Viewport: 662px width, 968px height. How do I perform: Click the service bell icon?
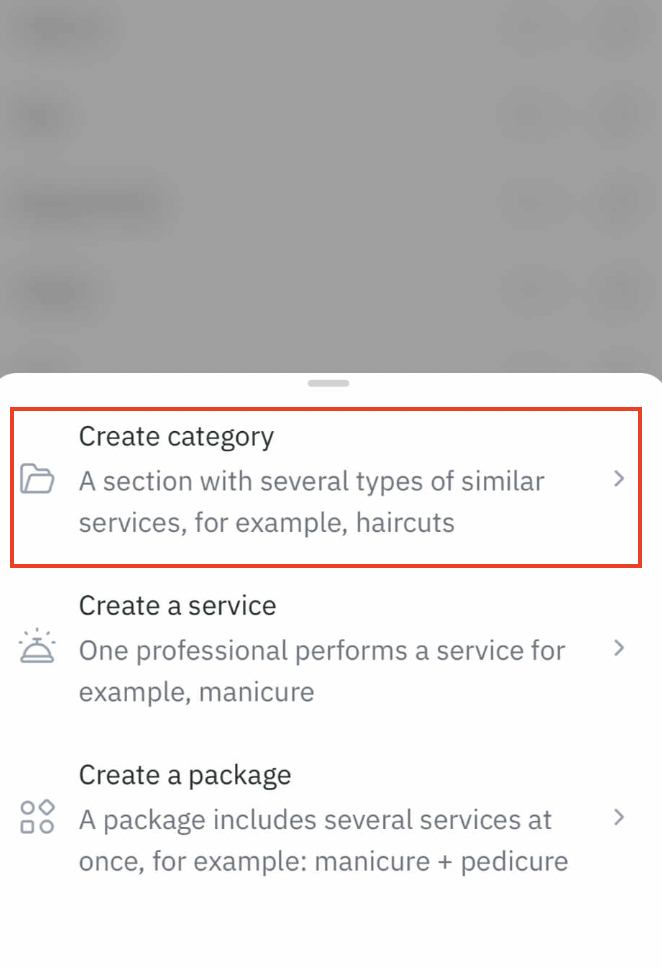(x=37, y=648)
